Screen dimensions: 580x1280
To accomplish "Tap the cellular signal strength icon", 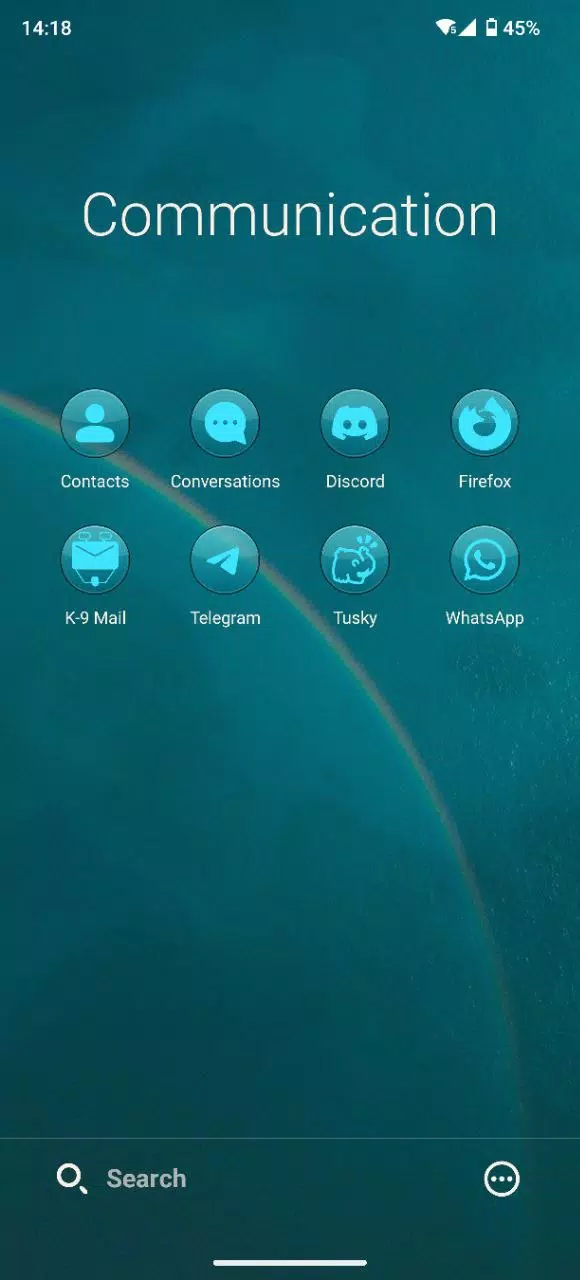I will (467, 28).
